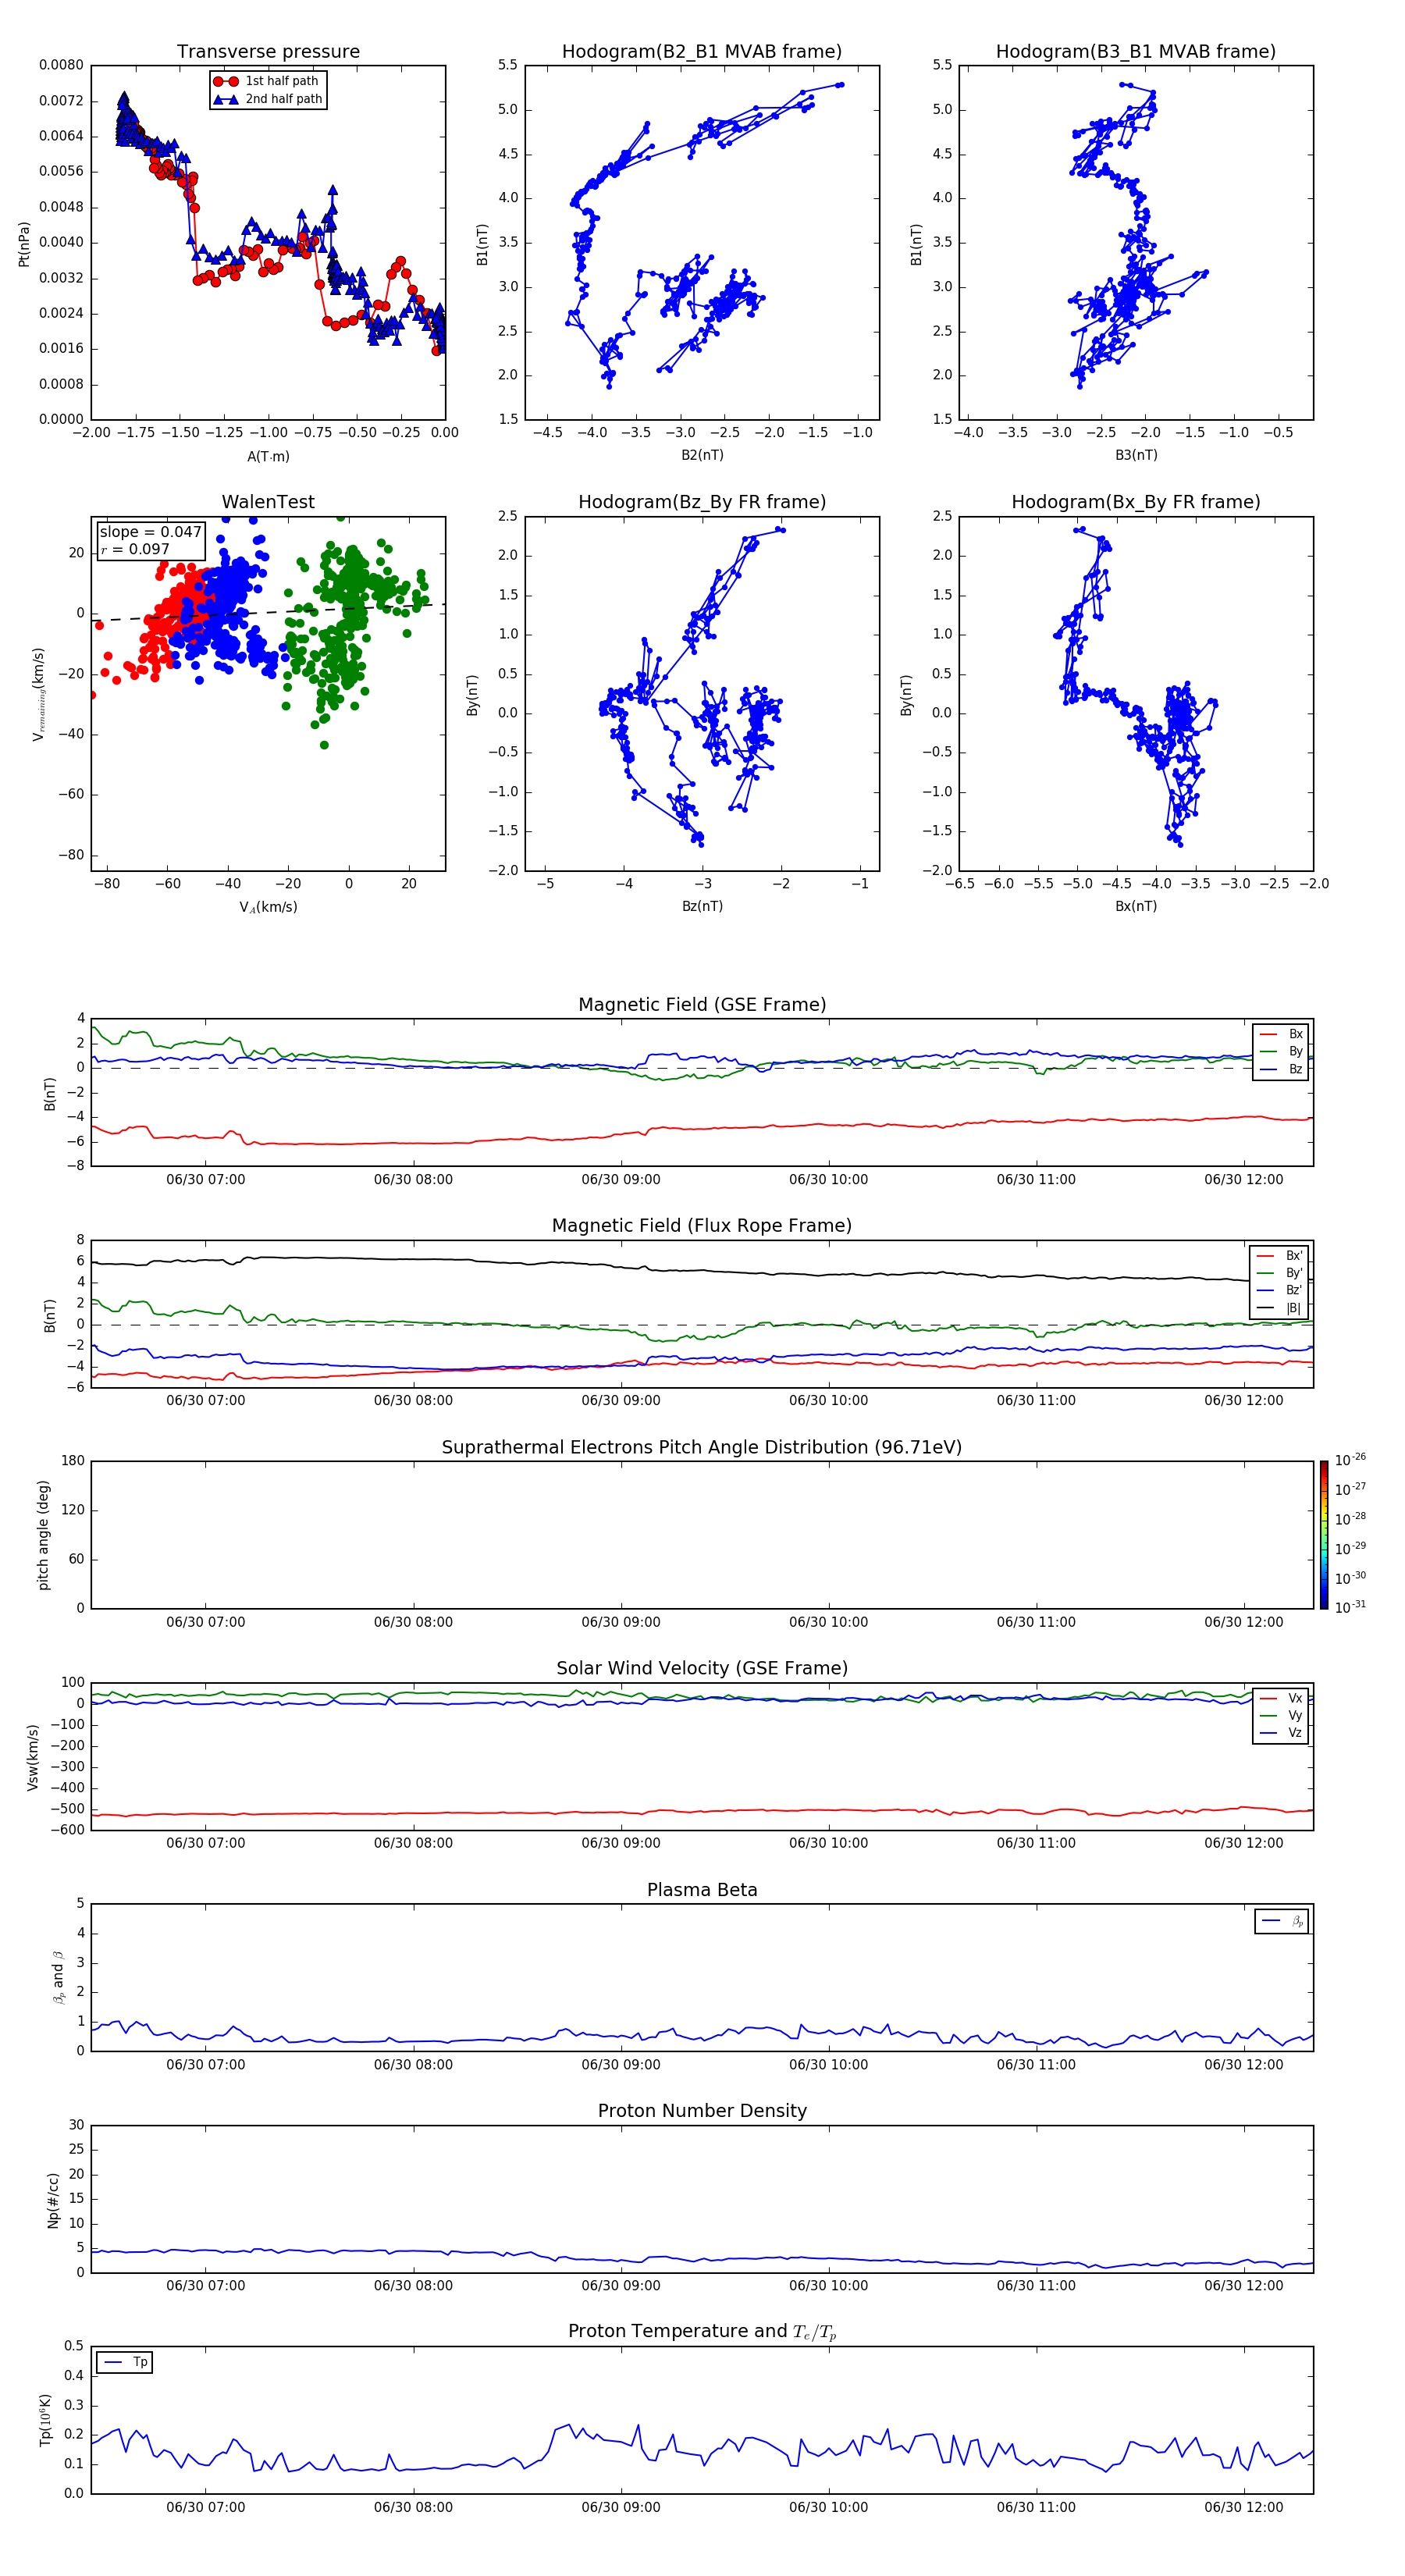Click the "Transverse pressure" plot title
Image resolution: width=1405 pixels, height=2576 pixels.
click(x=268, y=51)
